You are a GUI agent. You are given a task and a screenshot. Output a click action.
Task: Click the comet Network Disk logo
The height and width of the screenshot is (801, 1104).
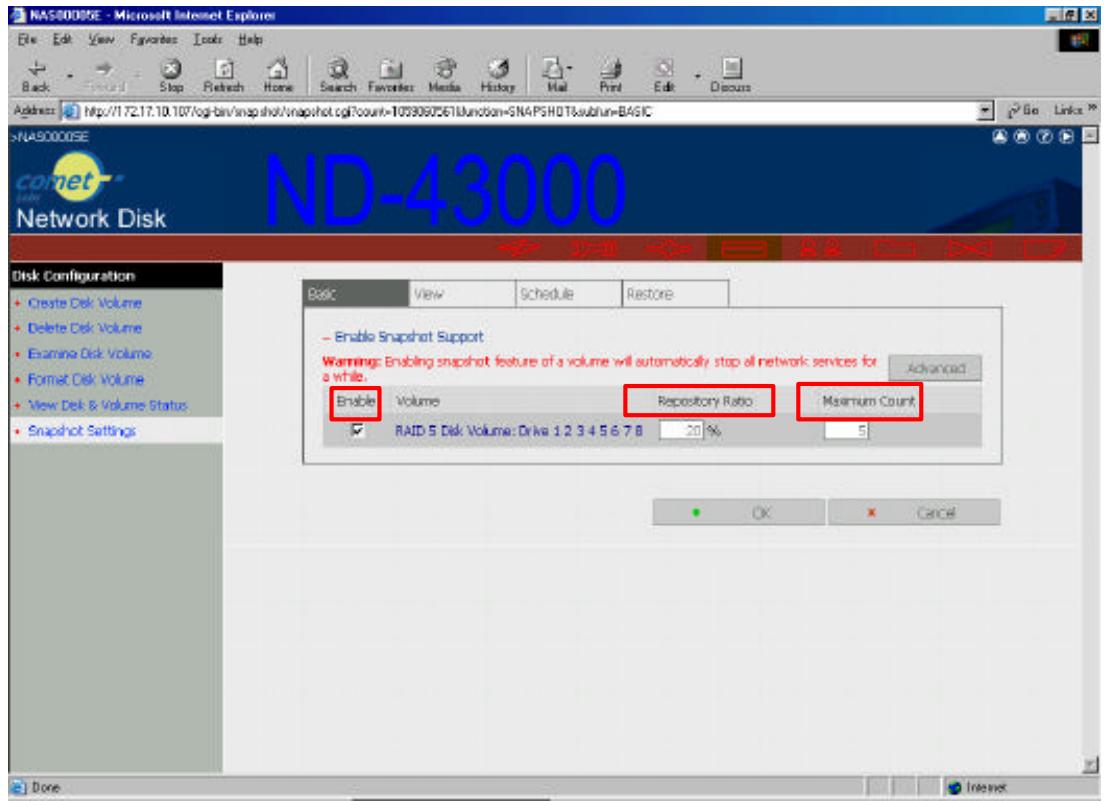90,191
